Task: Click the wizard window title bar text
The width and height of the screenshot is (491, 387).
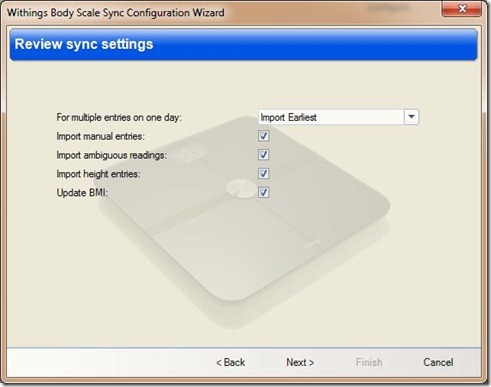Action: (x=116, y=13)
